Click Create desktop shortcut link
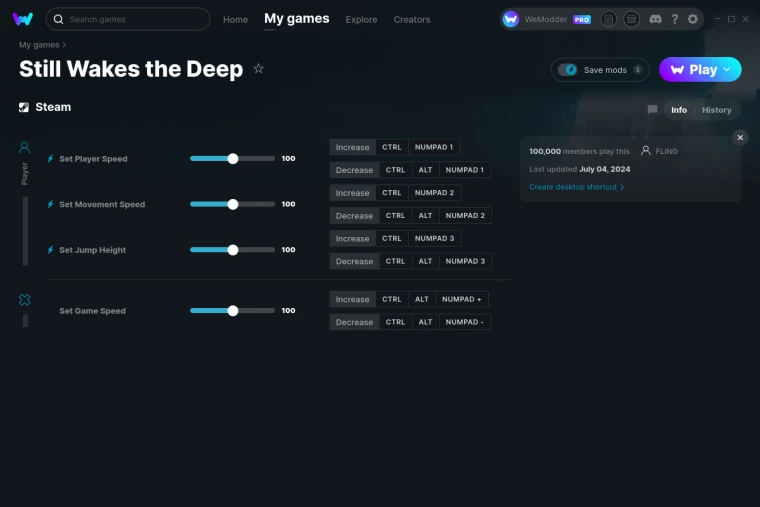 point(576,187)
